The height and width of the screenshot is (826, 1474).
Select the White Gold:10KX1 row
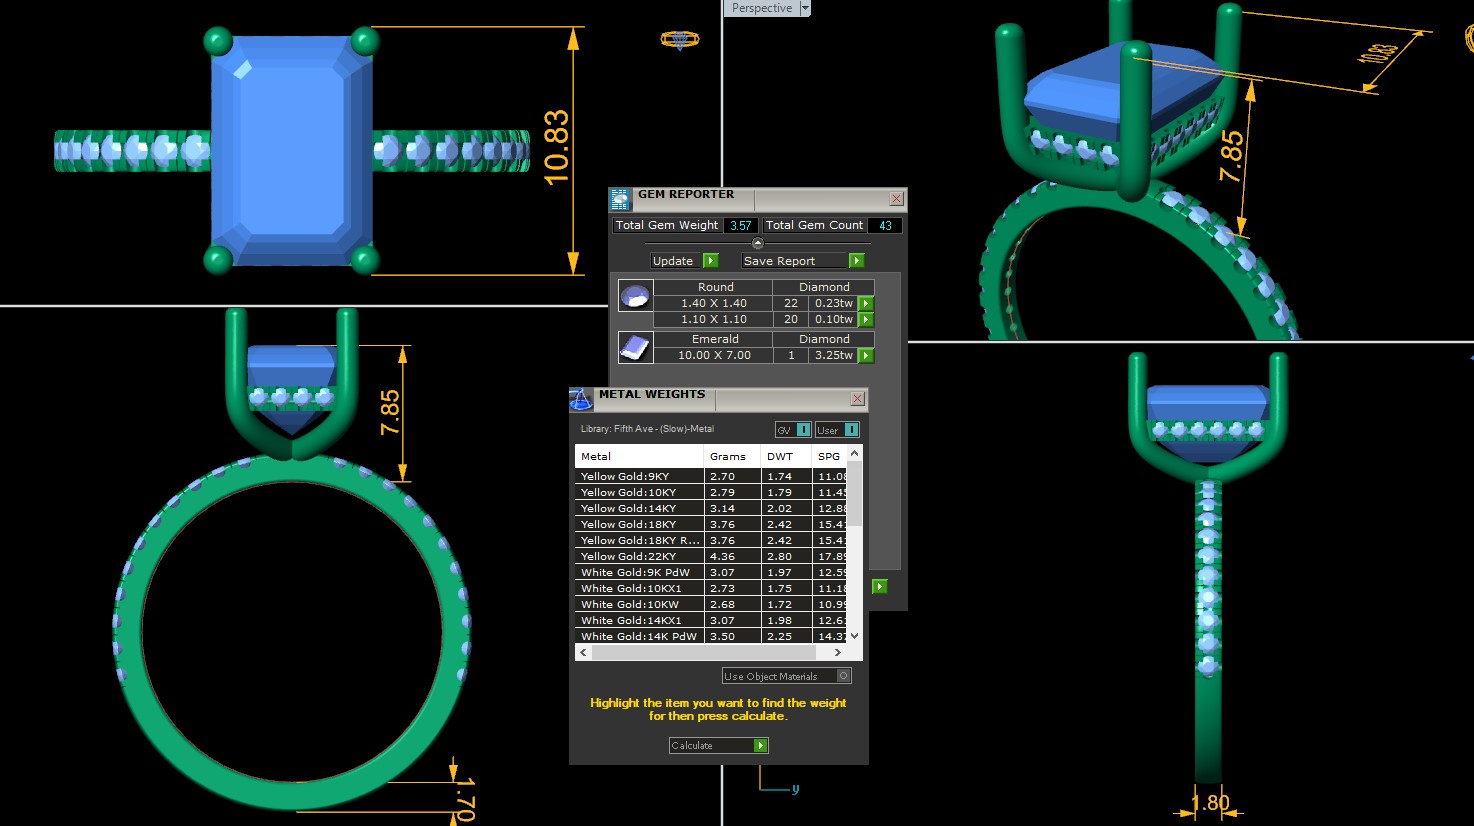point(711,588)
